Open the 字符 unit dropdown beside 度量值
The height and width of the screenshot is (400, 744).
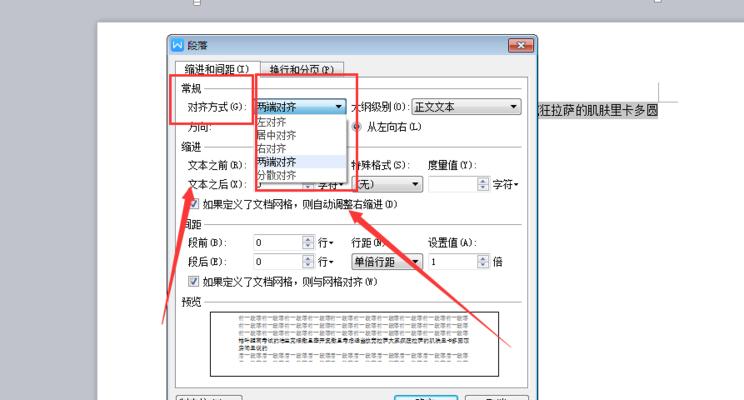pyautogui.click(x=506, y=184)
